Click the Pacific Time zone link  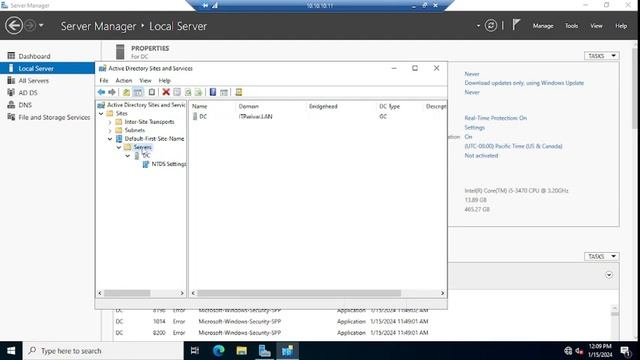pyautogui.click(x=513, y=146)
